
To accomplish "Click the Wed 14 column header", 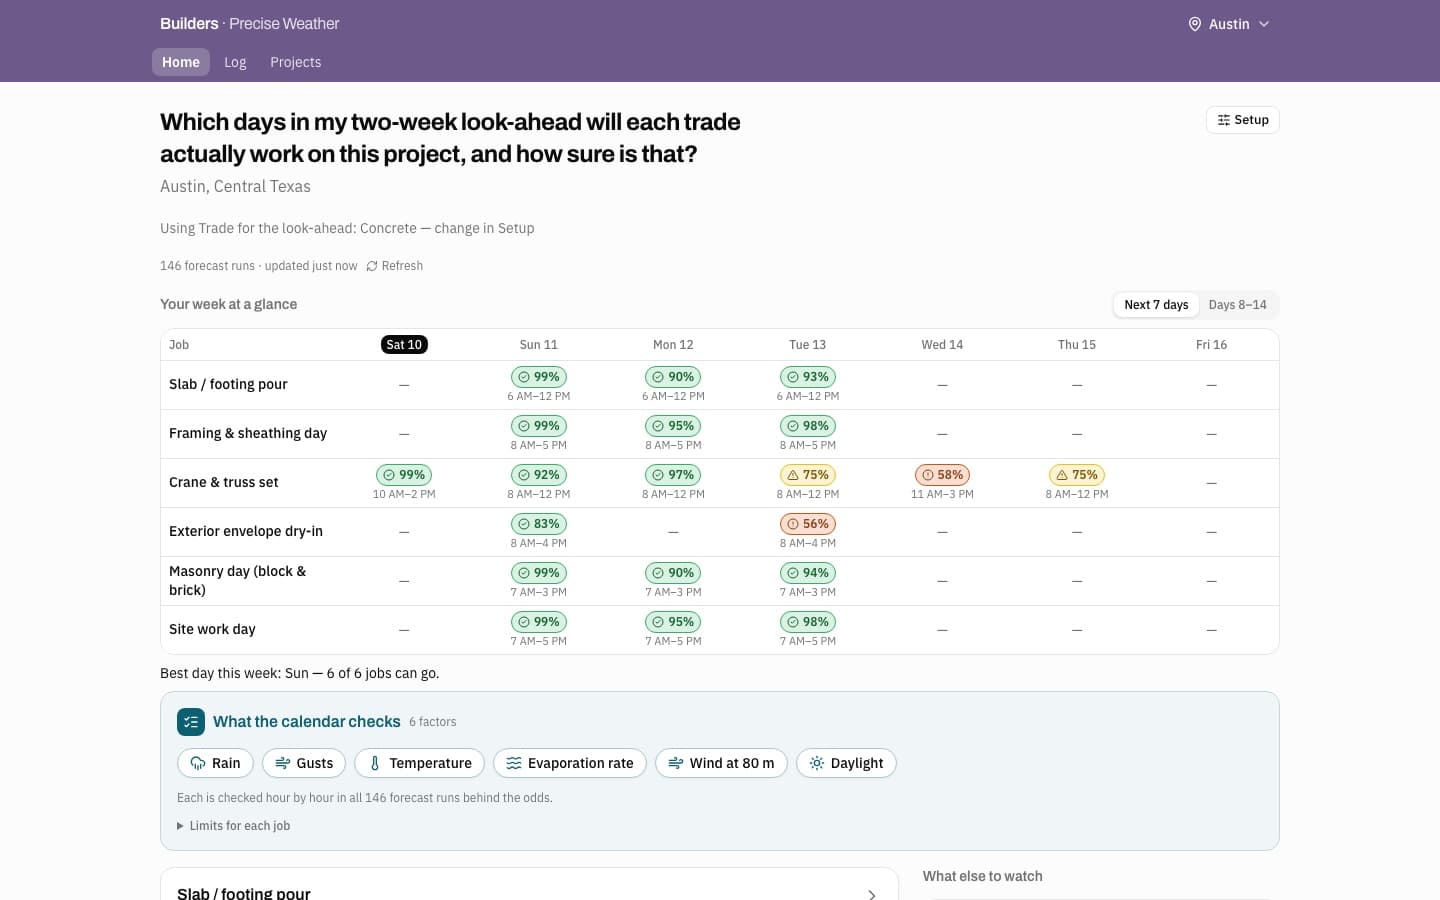I will (x=942, y=345).
